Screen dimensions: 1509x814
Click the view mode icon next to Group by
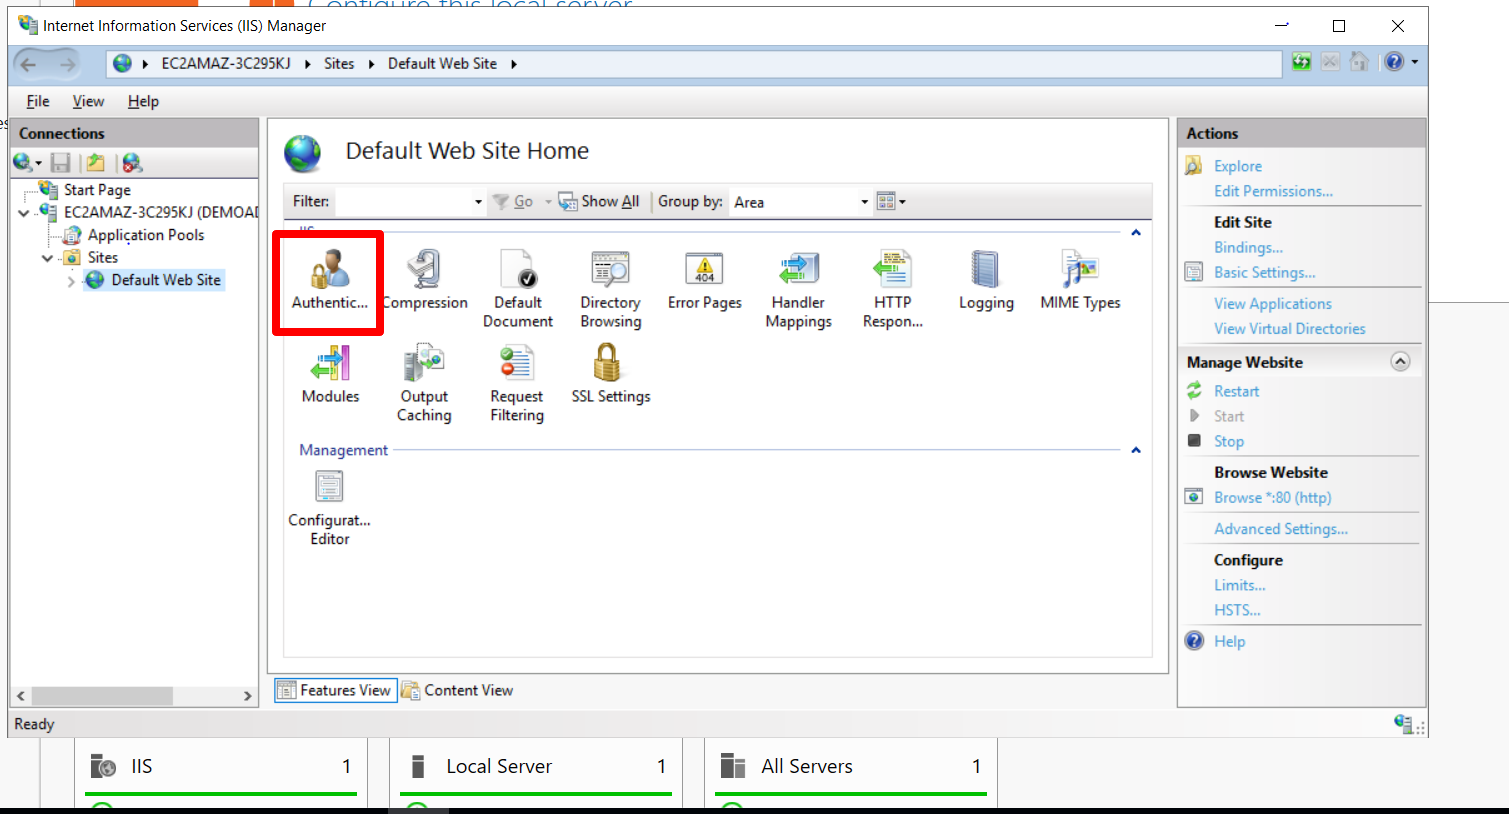click(886, 201)
